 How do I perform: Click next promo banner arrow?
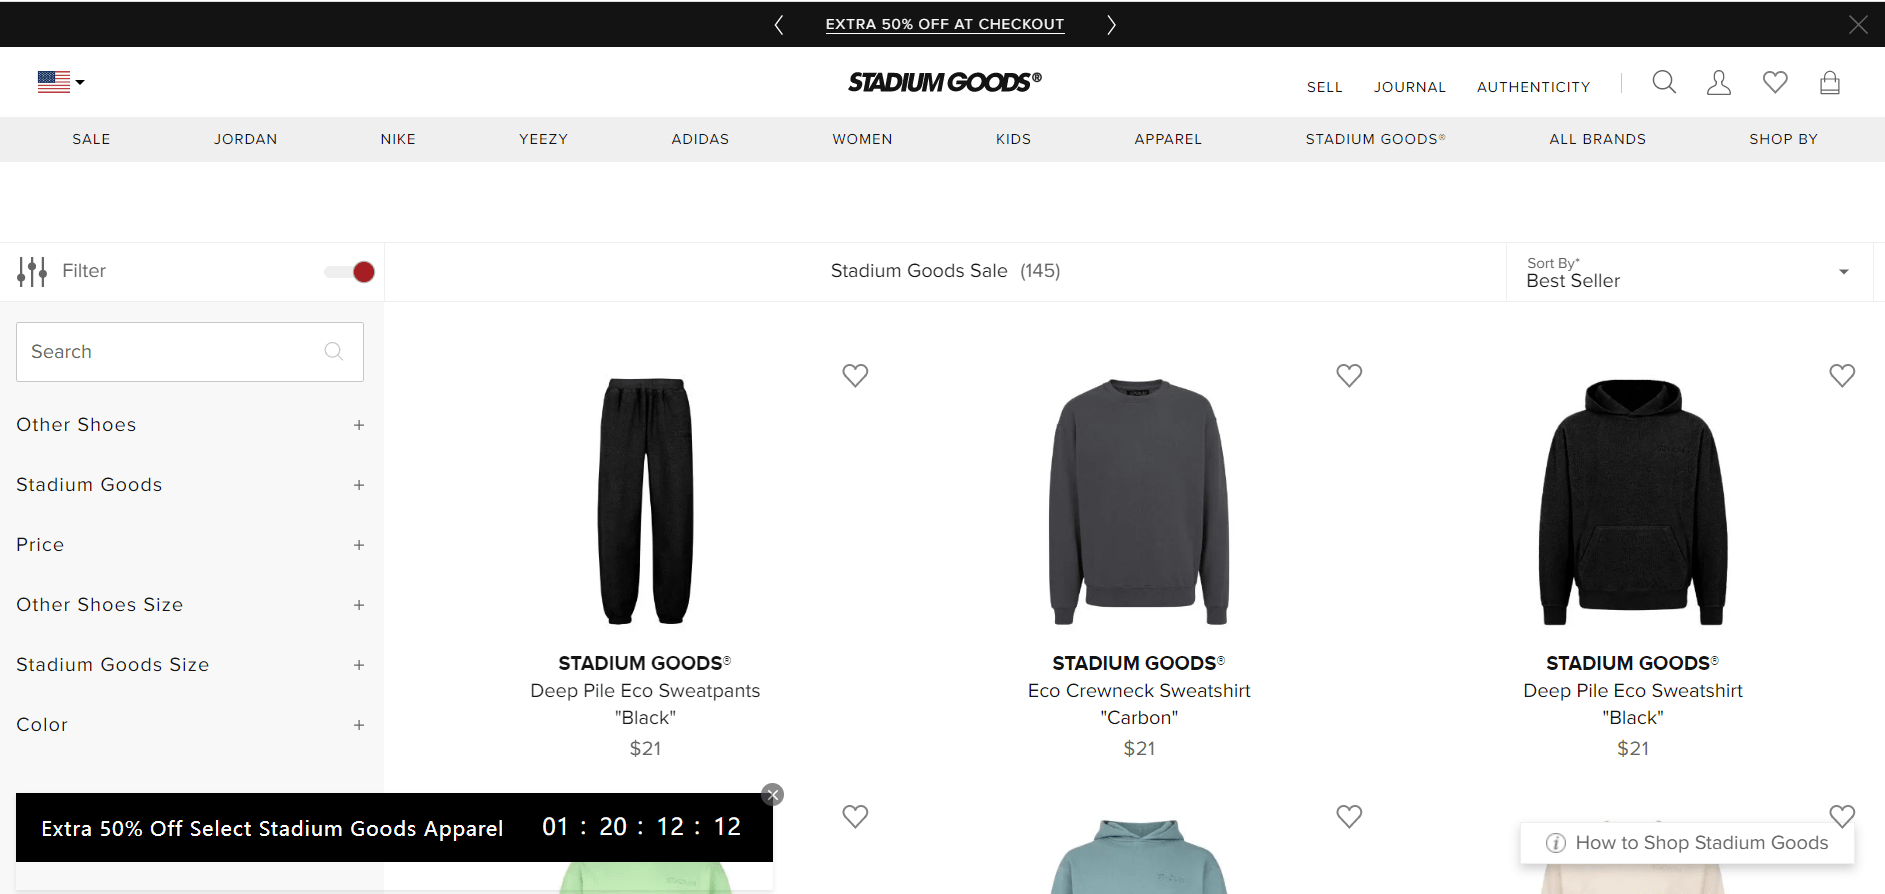pyautogui.click(x=1111, y=25)
